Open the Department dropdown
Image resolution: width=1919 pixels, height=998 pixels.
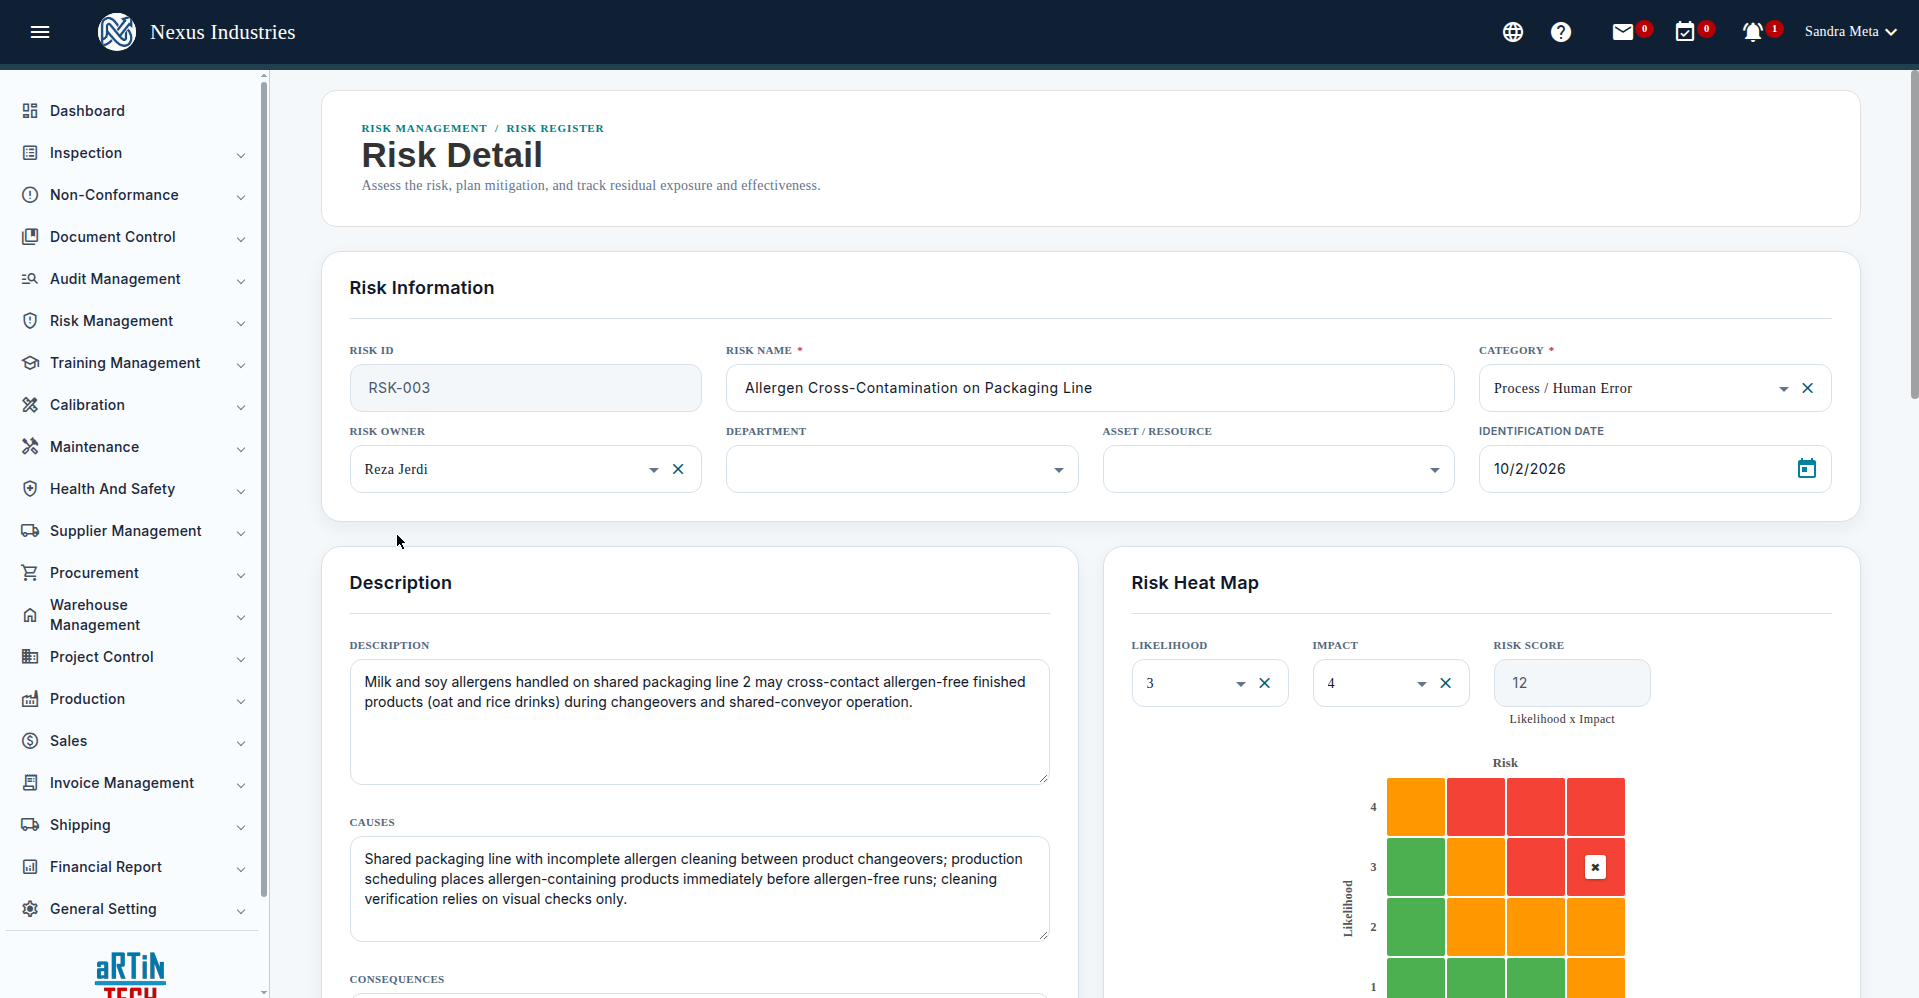tap(902, 469)
